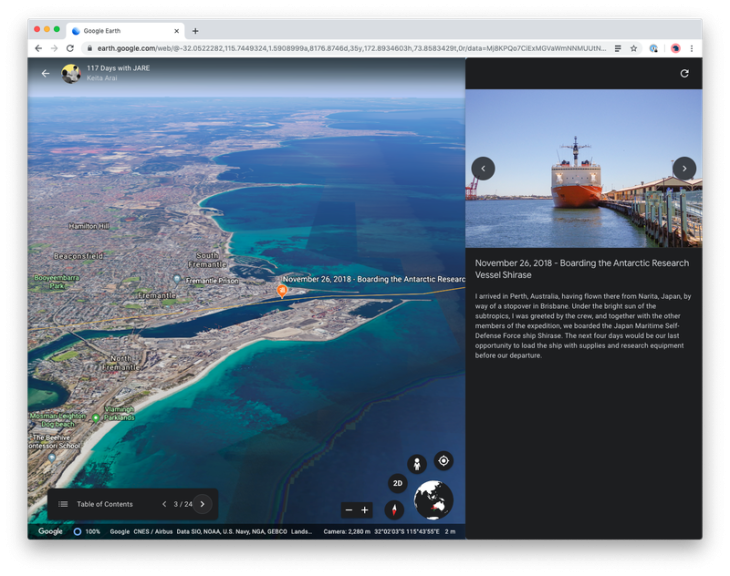Click the Fremantle Prison marker pin

pos(177,279)
